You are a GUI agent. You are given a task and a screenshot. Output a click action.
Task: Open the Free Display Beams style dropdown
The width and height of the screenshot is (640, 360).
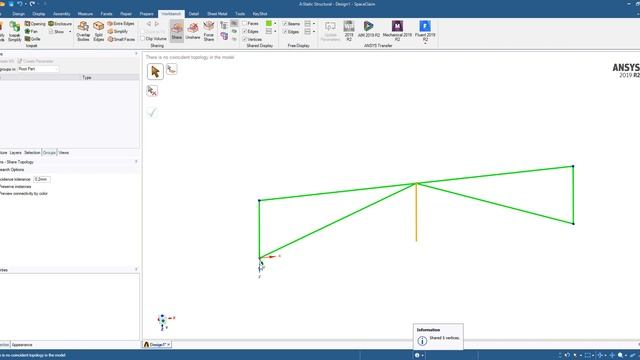click(x=314, y=24)
